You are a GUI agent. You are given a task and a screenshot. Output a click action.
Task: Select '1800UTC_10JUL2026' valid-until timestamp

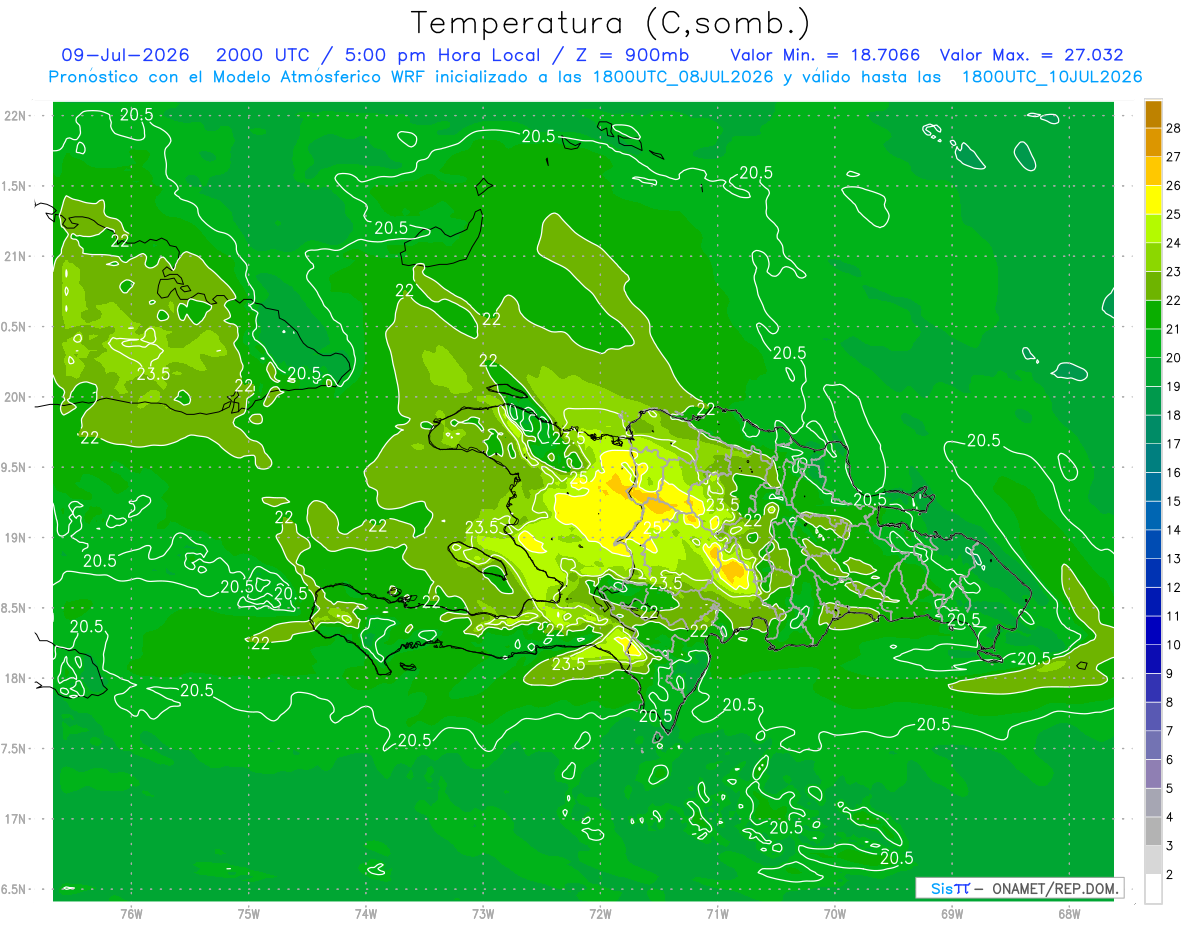[x=1052, y=77]
